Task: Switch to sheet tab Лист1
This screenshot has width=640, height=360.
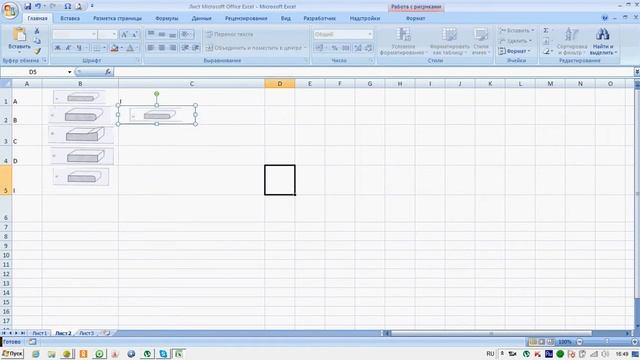Action: [40, 333]
